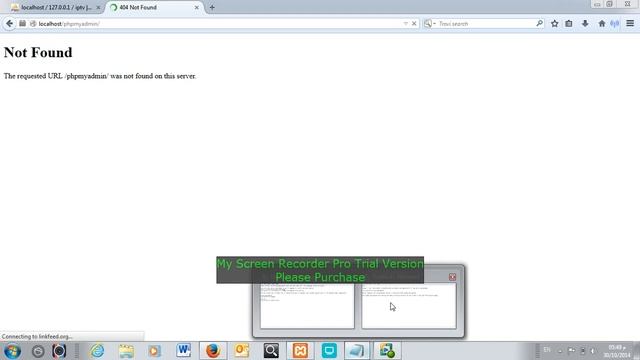Open the site identity globe icon
The width and height of the screenshot is (640, 360).
(33, 24)
